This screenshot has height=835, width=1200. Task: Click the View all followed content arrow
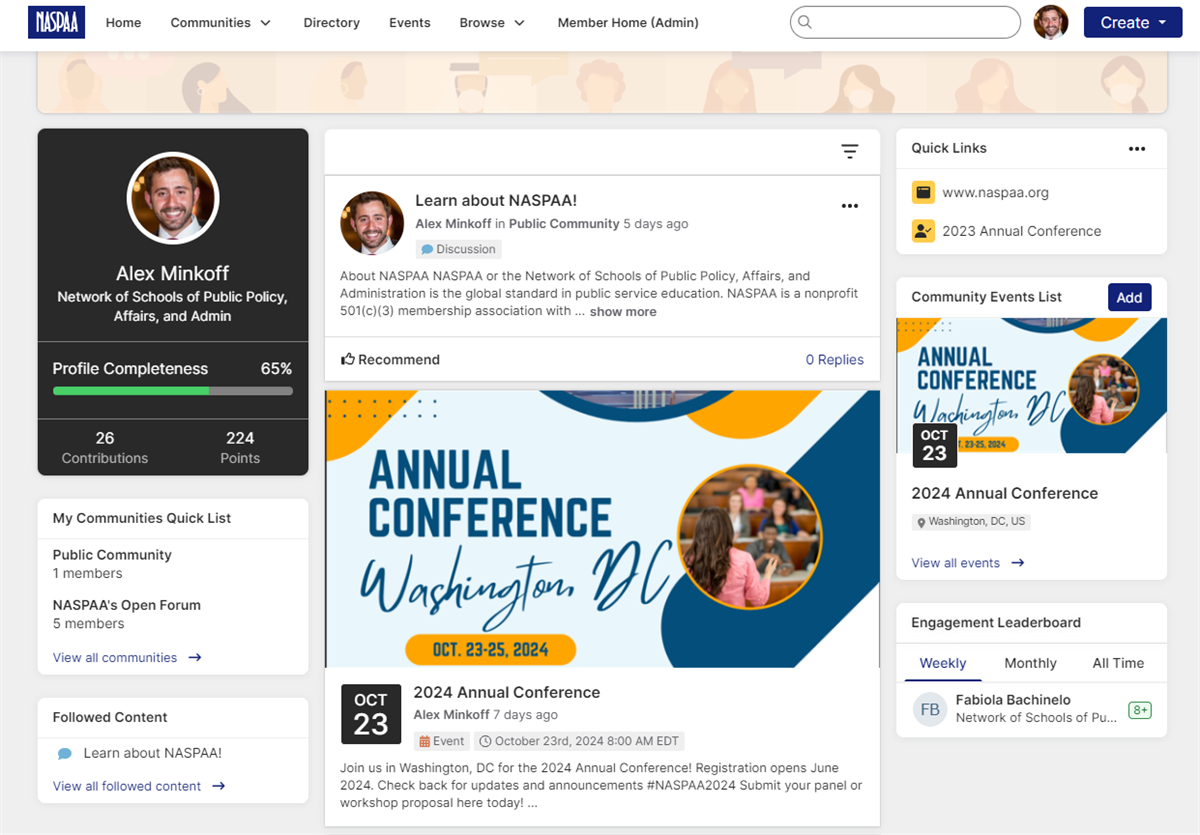coord(219,786)
